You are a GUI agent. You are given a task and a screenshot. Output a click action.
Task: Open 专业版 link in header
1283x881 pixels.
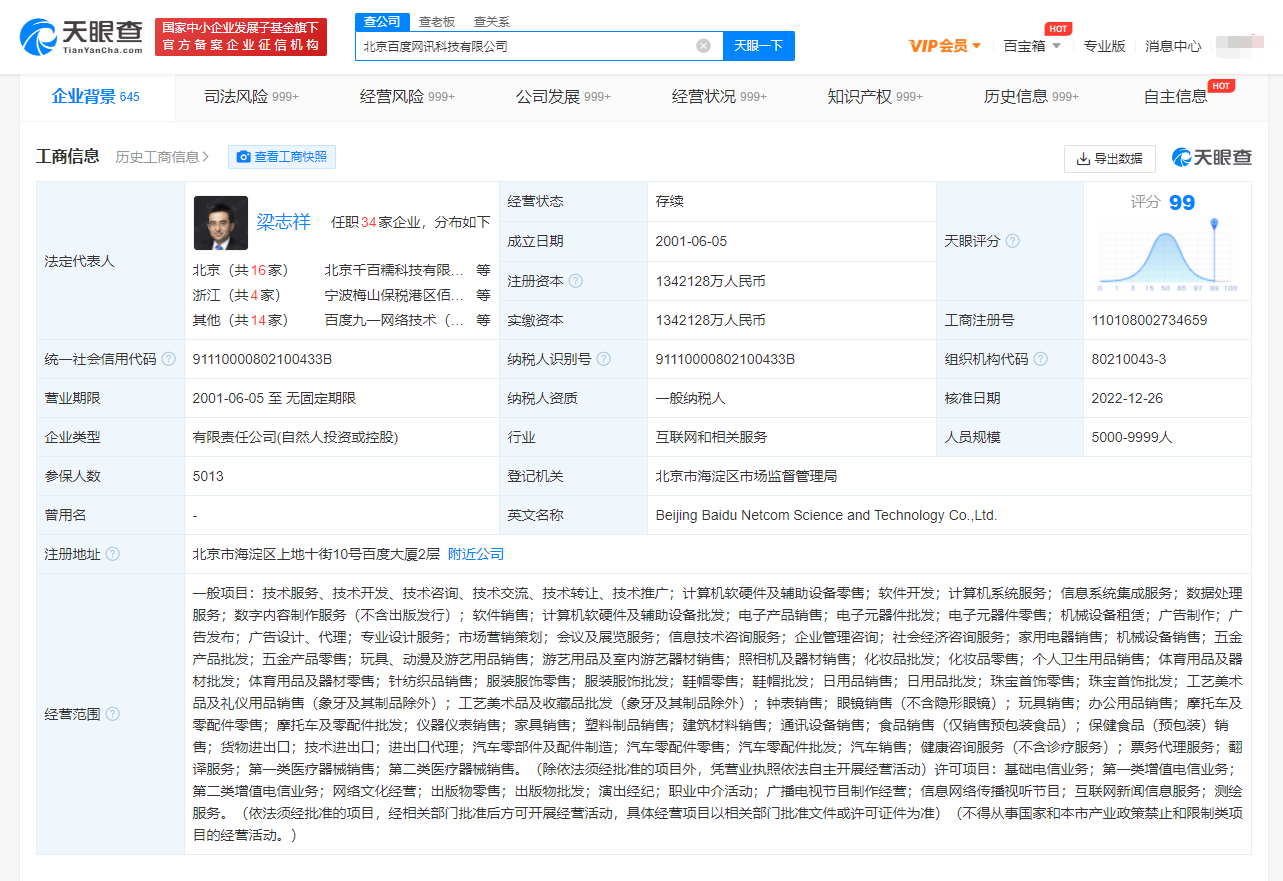[1105, 46]
